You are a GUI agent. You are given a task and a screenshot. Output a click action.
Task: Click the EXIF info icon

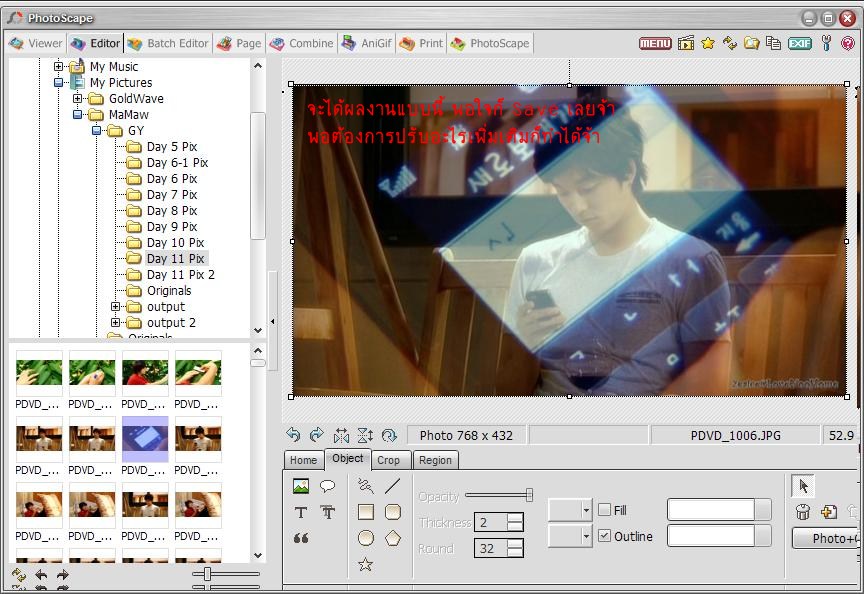tap(800, 43)
